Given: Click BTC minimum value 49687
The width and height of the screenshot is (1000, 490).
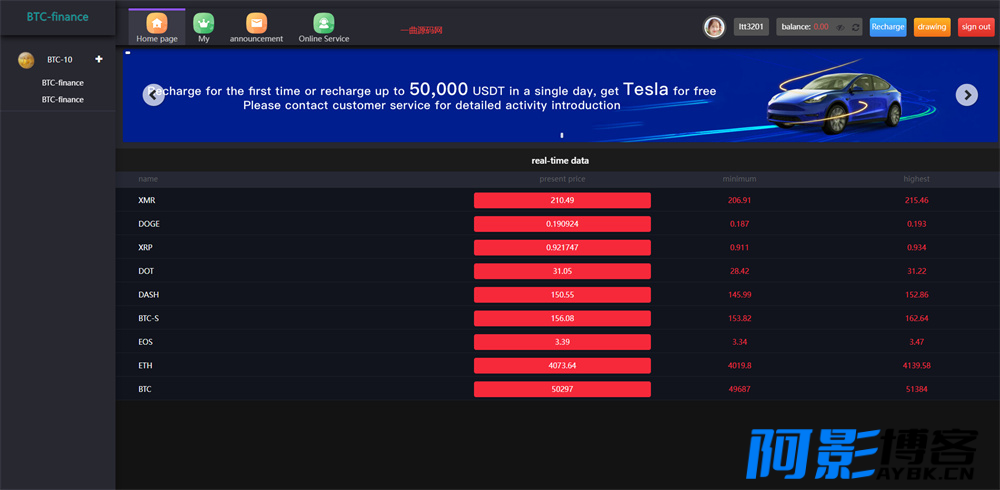Looking at the screenshot, I should click(x=739, y=389).
